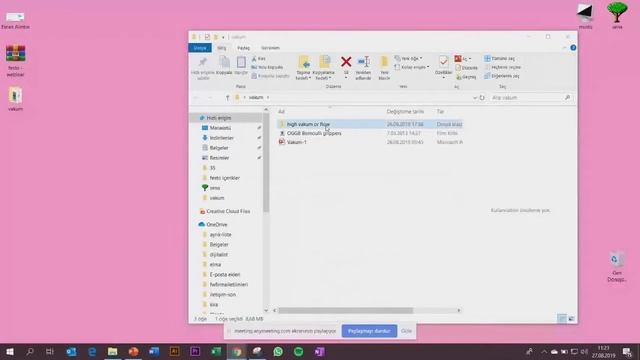Image resolution: width=640 pixels, height=360 pixels.
Task: Click the Yolu kopyala (copy path) item
Action: point(267,67)
